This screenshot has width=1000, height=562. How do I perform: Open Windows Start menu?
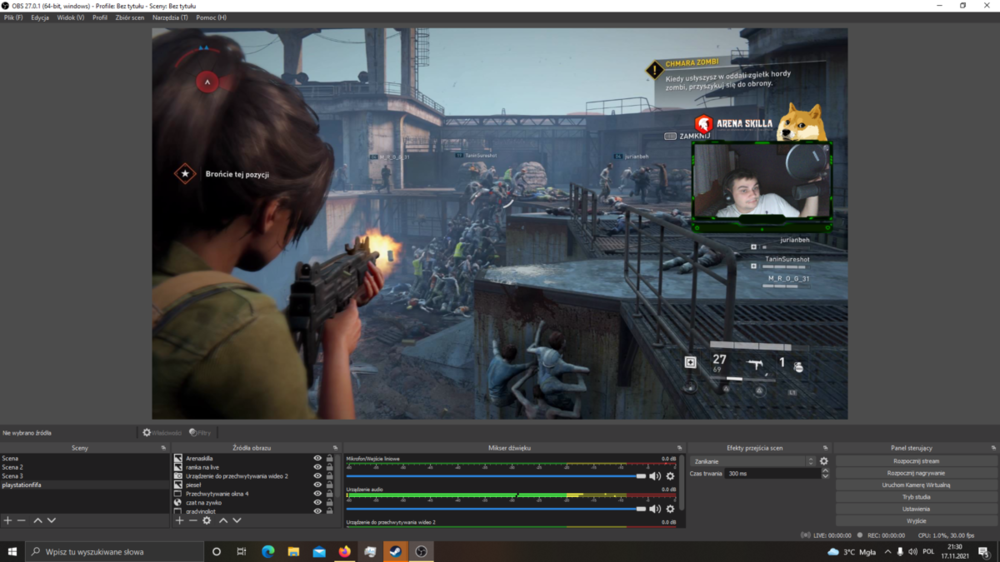pos(12,551)
